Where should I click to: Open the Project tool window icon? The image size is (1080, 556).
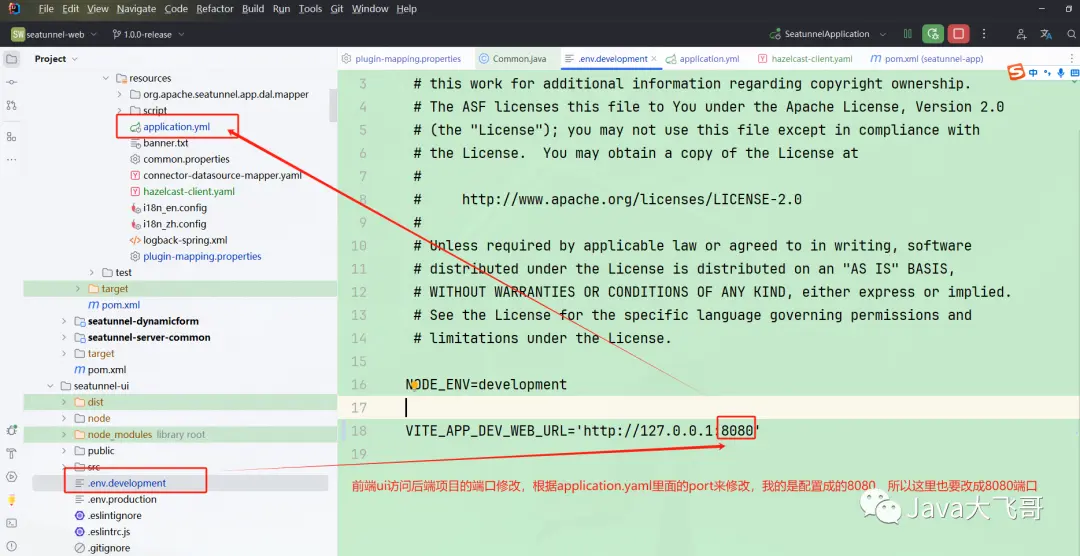12,59
